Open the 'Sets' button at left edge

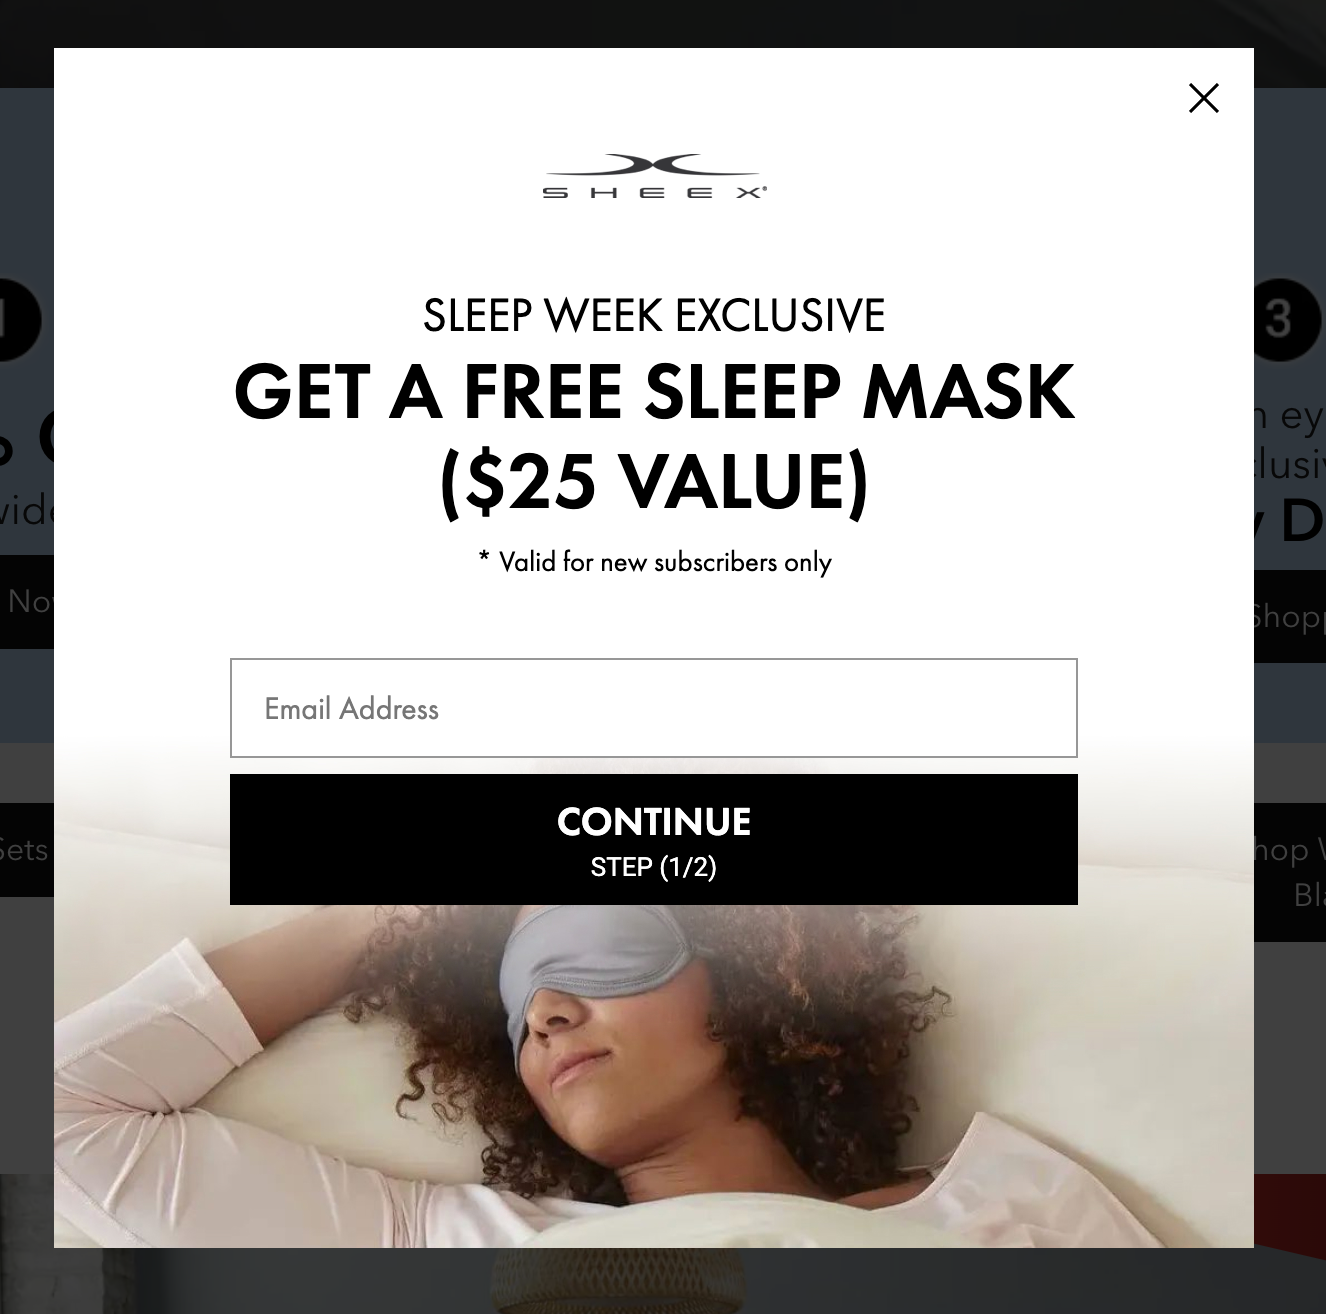click(27, 850)
